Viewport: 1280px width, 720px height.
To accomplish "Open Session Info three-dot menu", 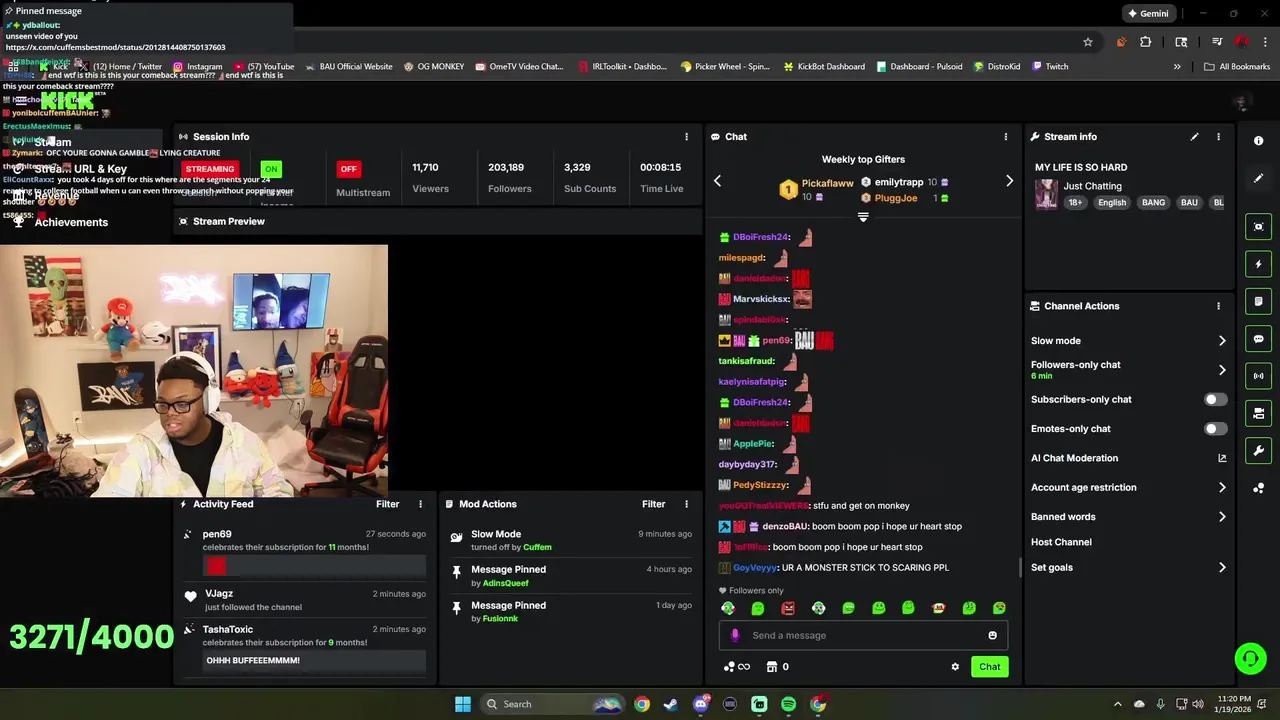I will pyautogui.click(x=686, y=137).
